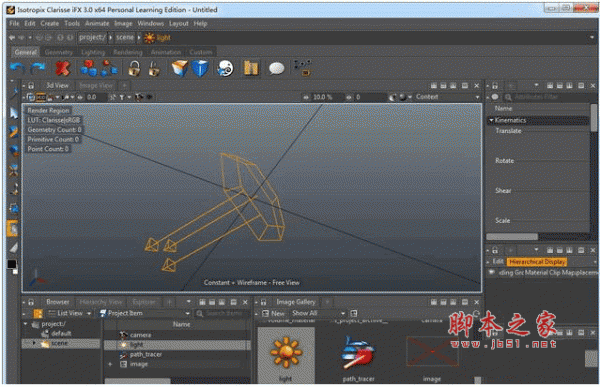This screenshot has width=600, height=387.
Task: Click the hourglass tool in left toolbar
Action: pos(14,170)
